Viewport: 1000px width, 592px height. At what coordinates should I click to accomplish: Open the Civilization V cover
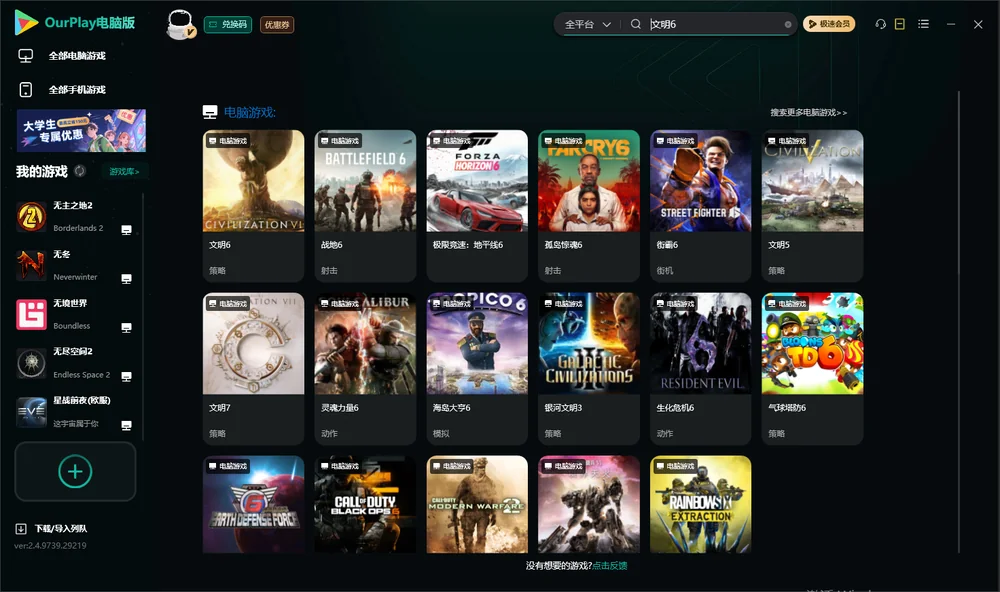(812, 181)
